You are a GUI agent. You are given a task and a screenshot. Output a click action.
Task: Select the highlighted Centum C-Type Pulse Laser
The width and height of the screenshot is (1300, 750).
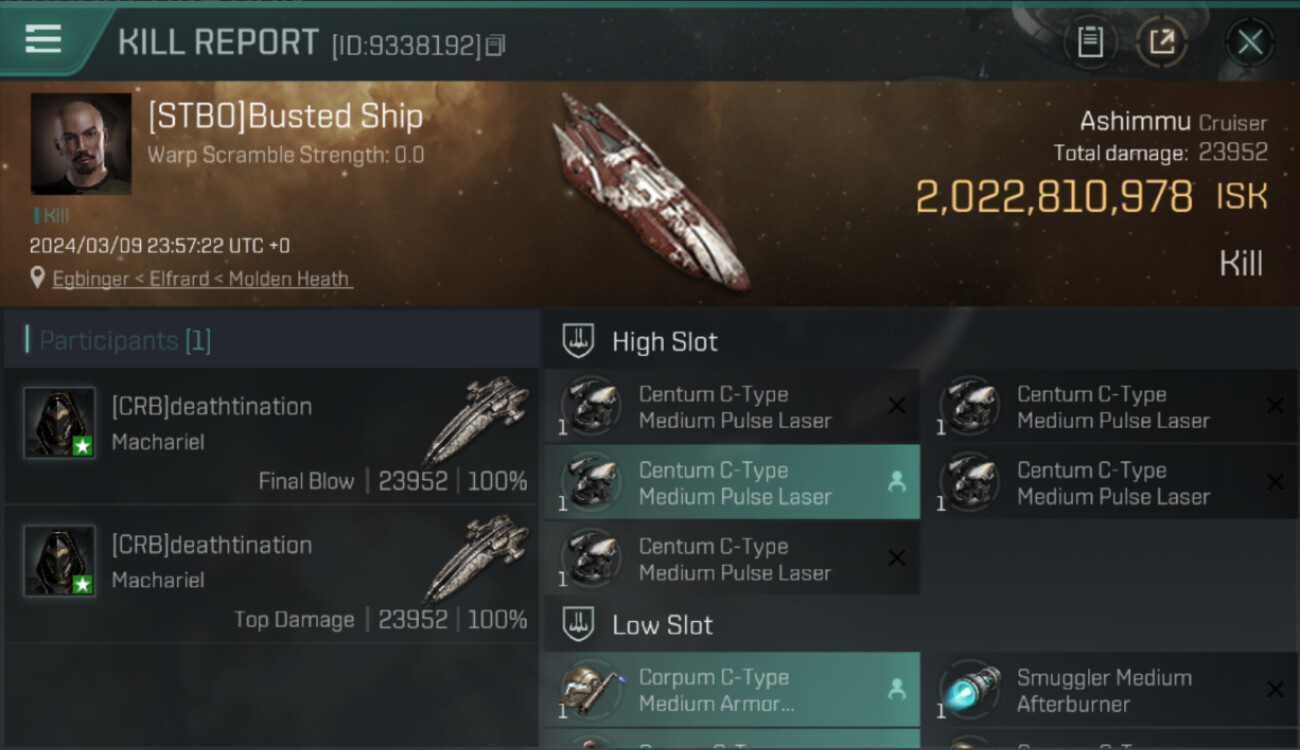tap(732, 483)
